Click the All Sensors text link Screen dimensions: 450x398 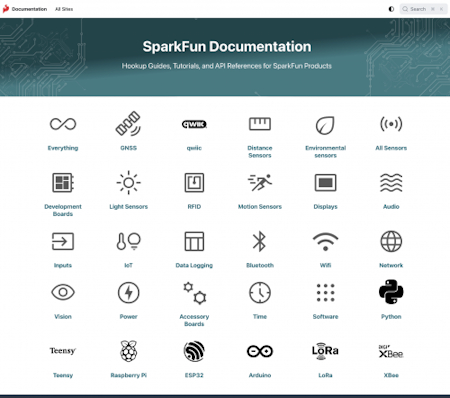click(x=391, y=148)
